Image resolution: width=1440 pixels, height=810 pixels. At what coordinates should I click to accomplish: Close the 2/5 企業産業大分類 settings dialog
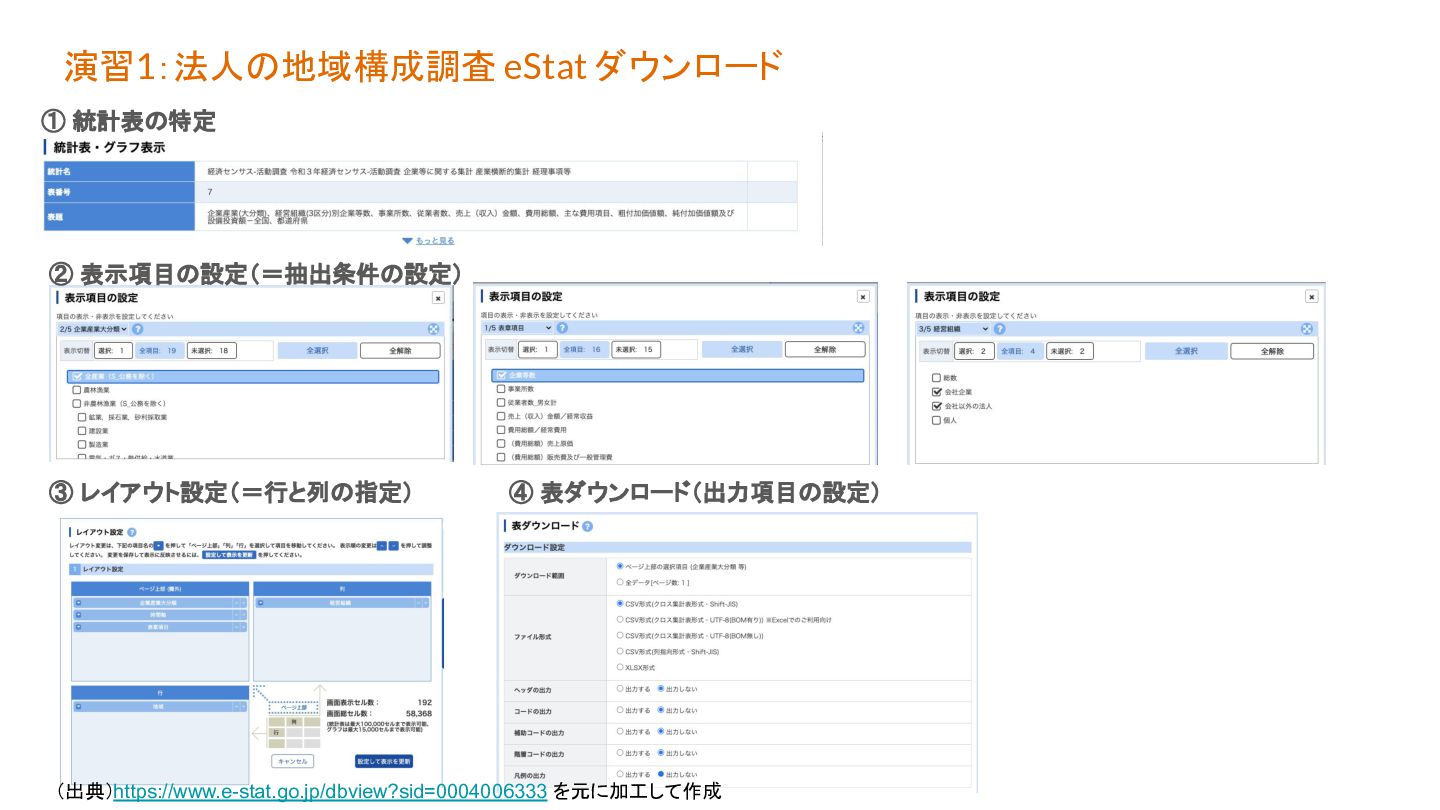438,297
